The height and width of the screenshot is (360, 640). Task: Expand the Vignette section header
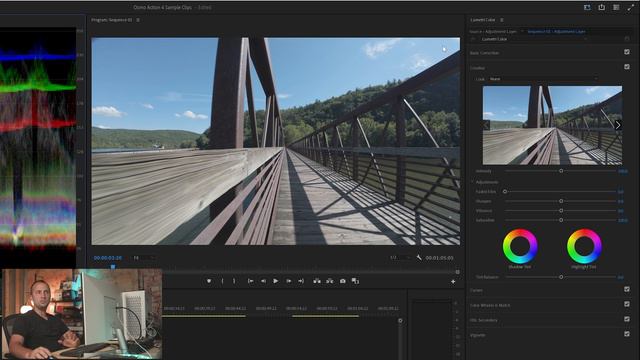[x=478, y=335]
